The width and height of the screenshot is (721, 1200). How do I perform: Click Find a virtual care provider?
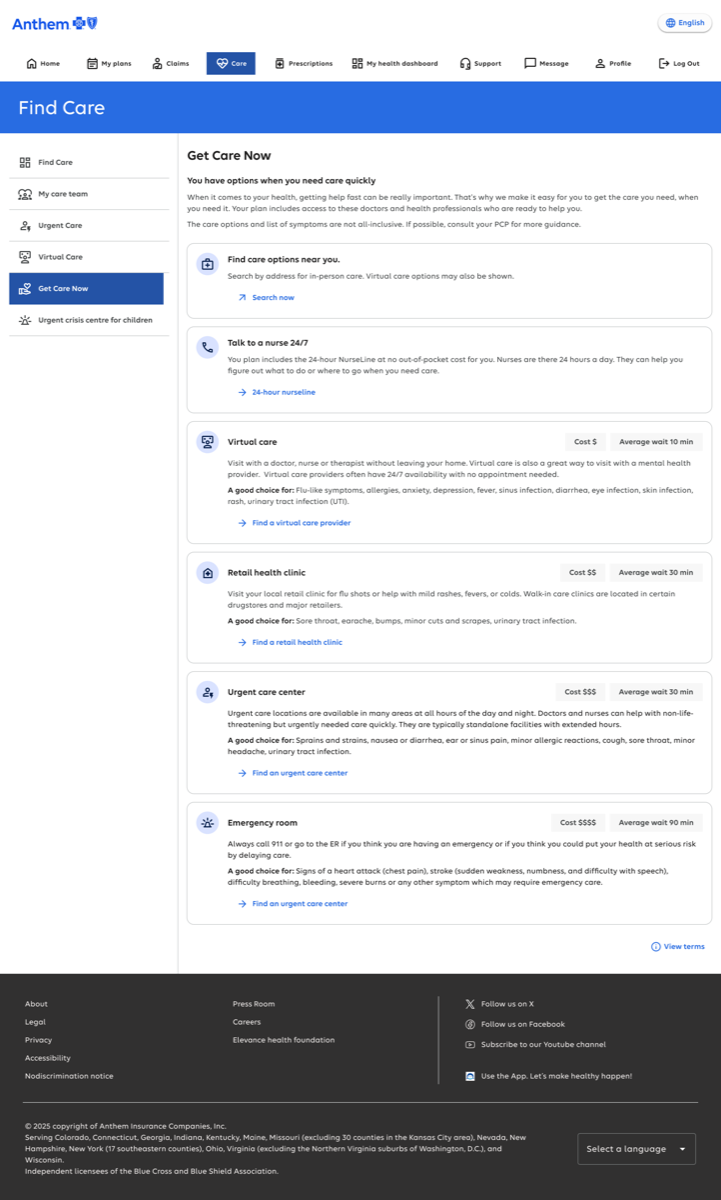pos(294,523)
